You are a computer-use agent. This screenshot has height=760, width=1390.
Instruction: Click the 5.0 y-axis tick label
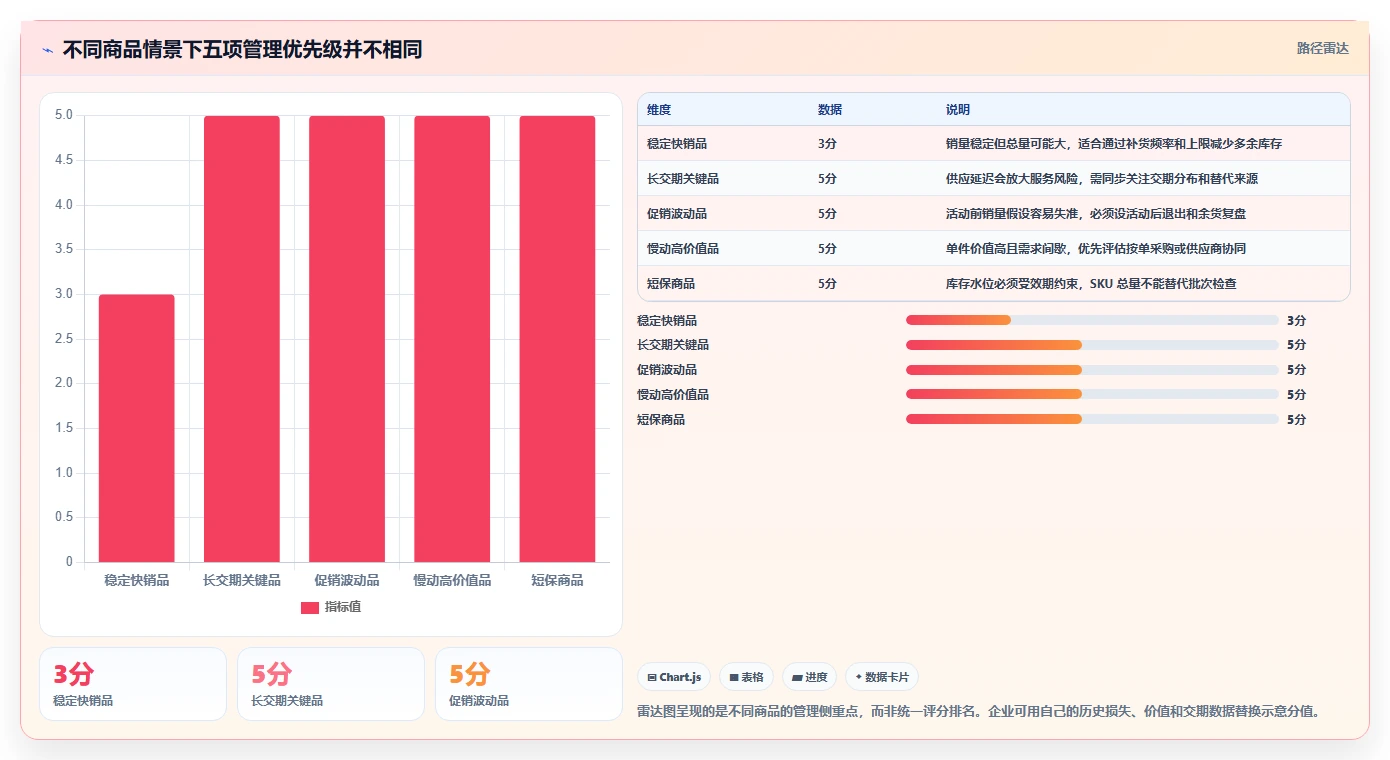pyautogui.click(x=64, y=115)
